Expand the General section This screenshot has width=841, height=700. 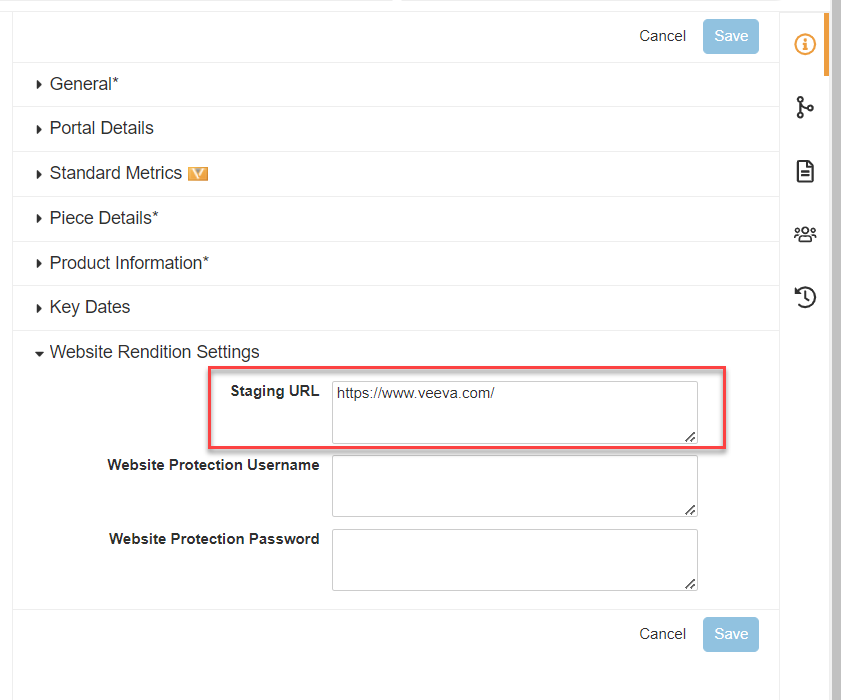[x=84, y=84]
